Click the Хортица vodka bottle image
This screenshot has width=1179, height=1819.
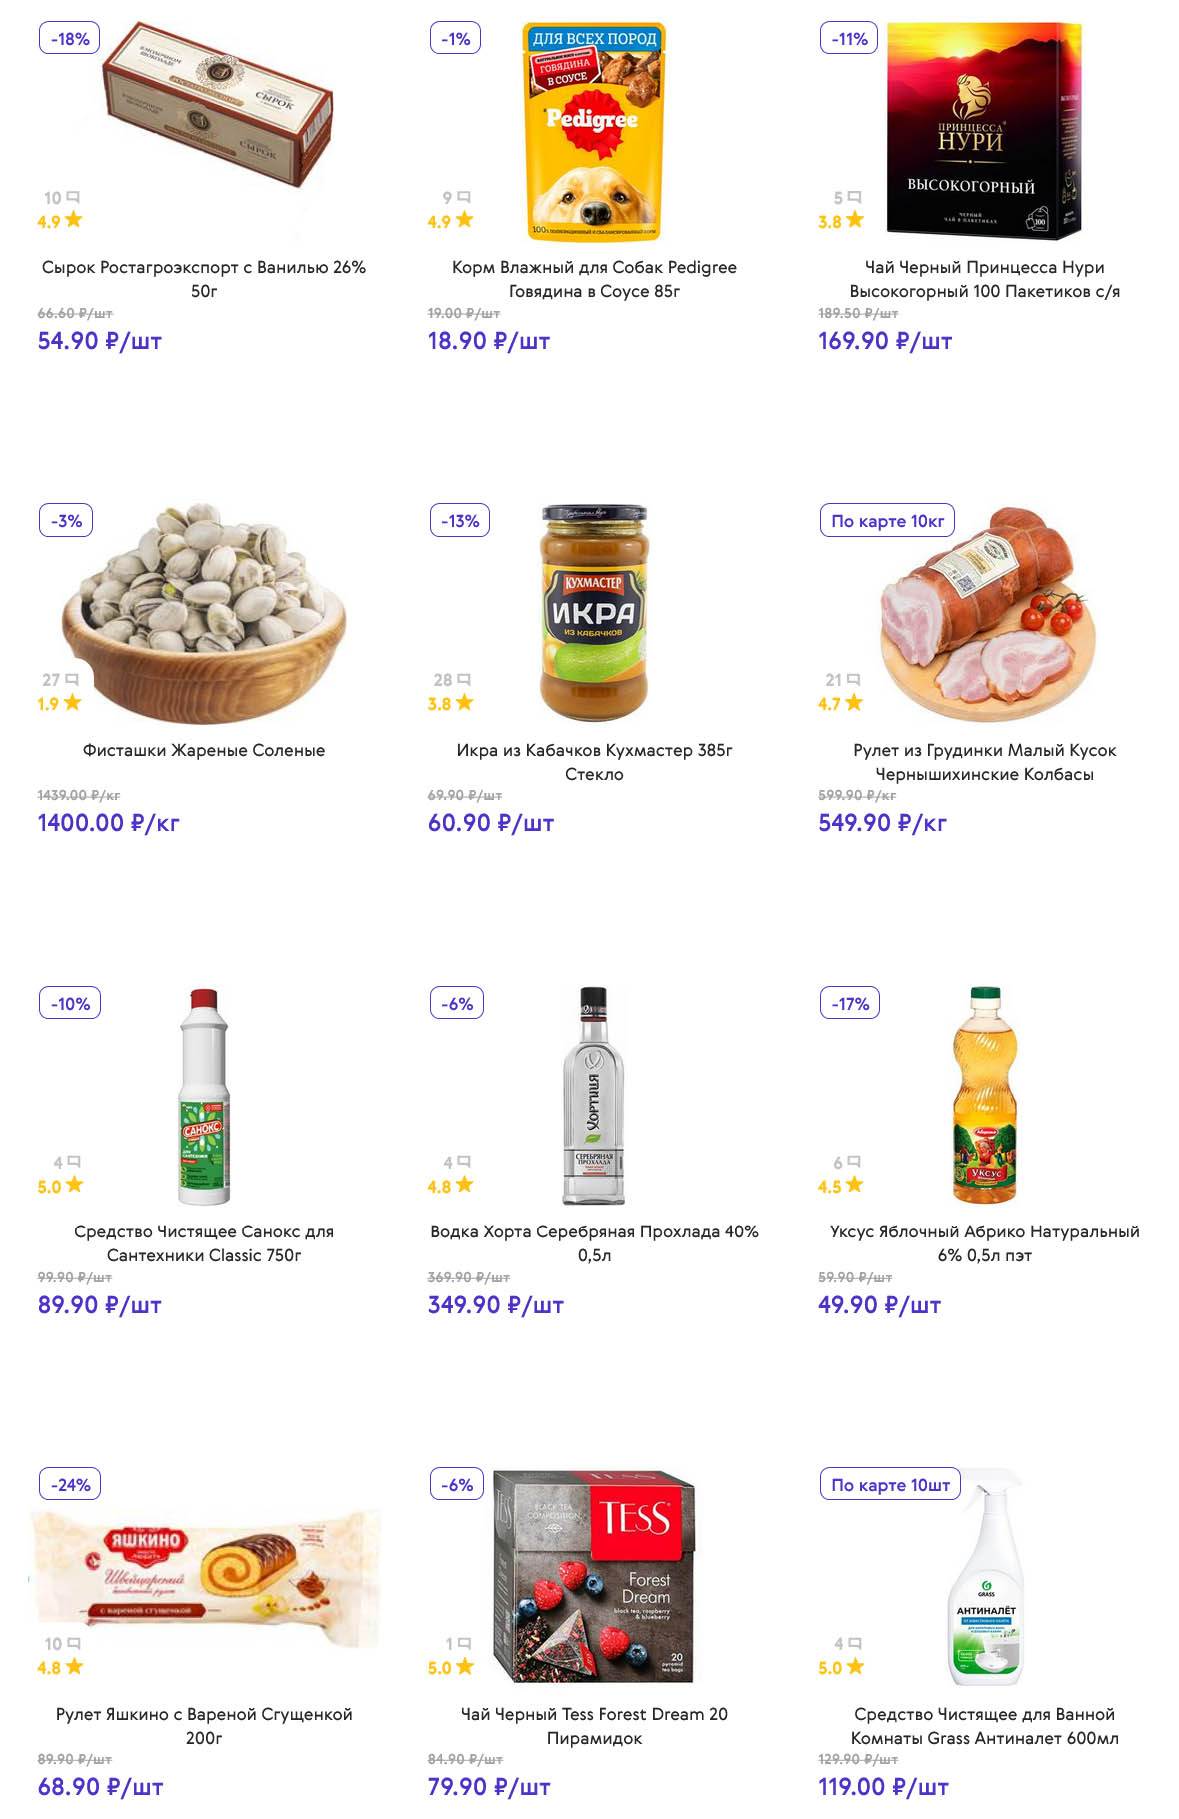(x=594, y=1095)
